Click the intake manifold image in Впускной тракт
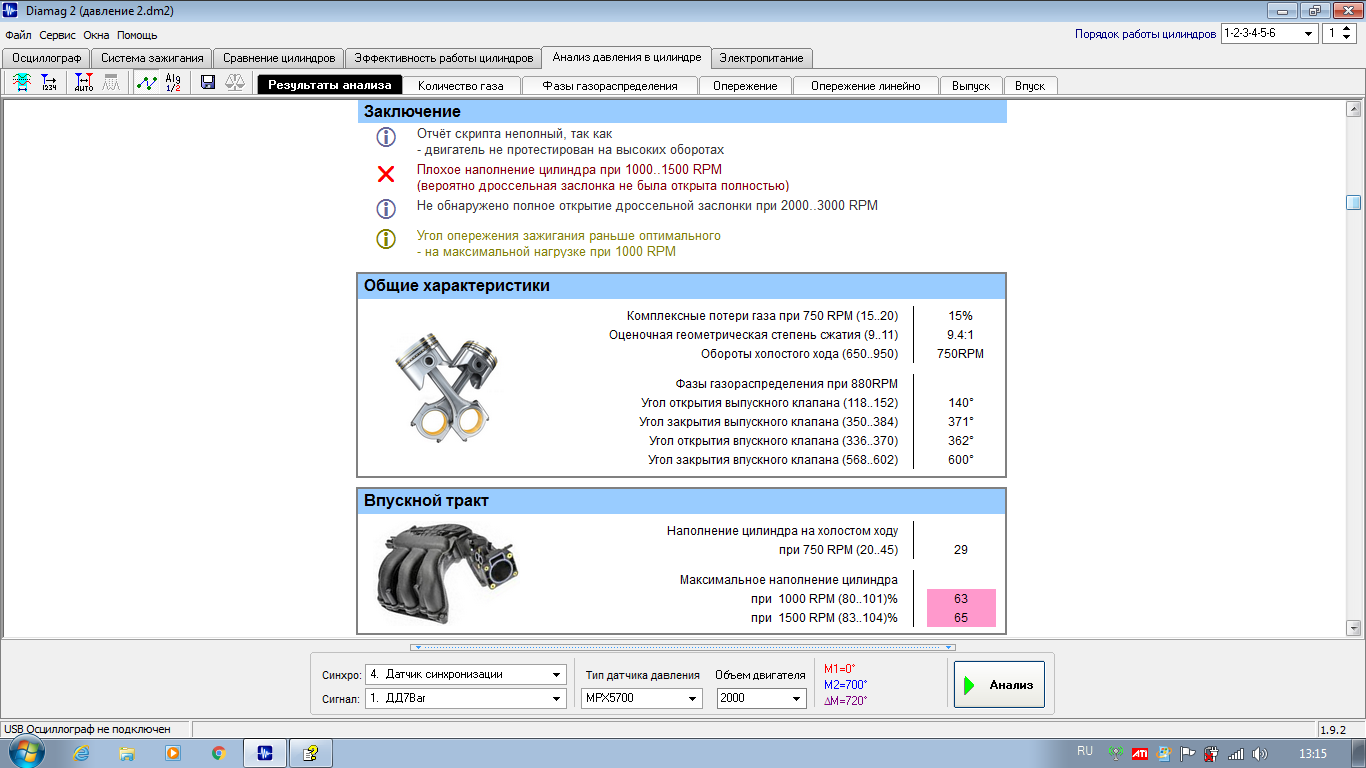 coord(447,574)
